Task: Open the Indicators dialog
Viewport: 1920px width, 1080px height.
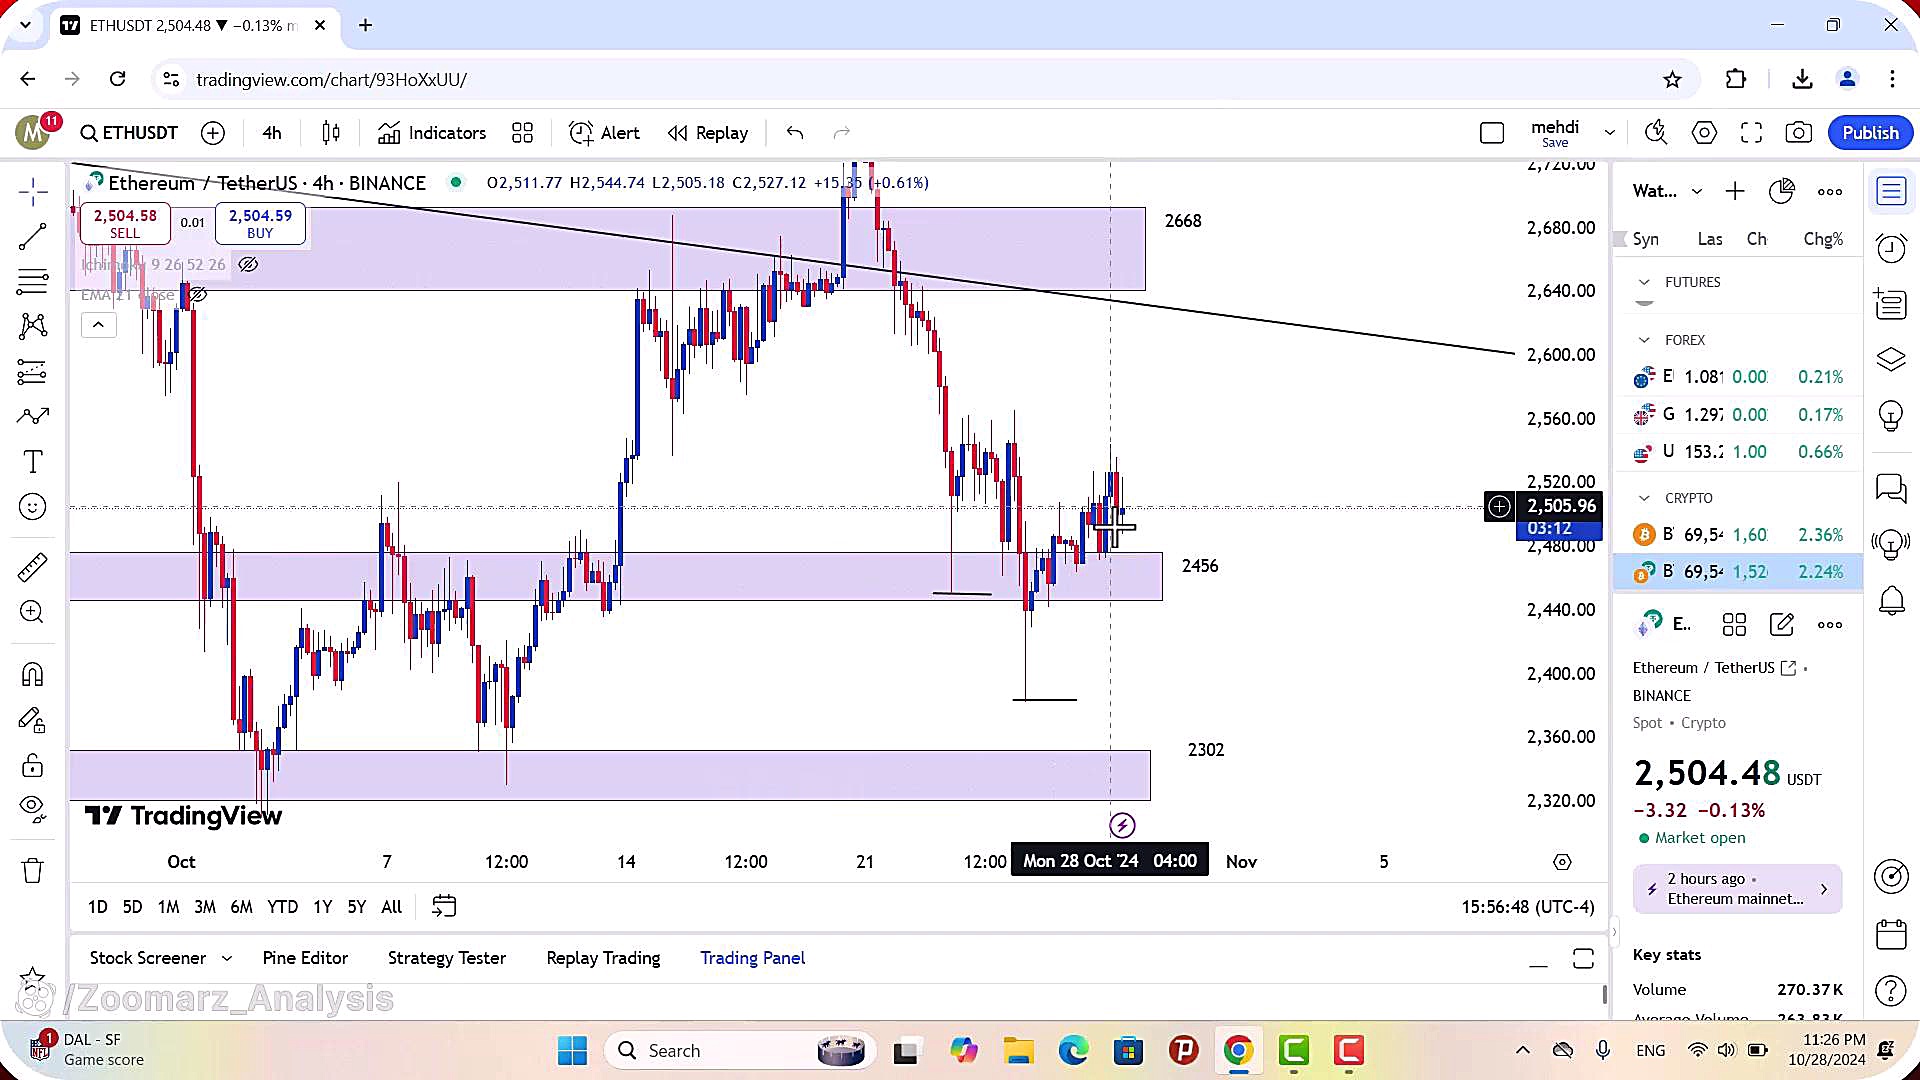Action: [x=432, y=133]
